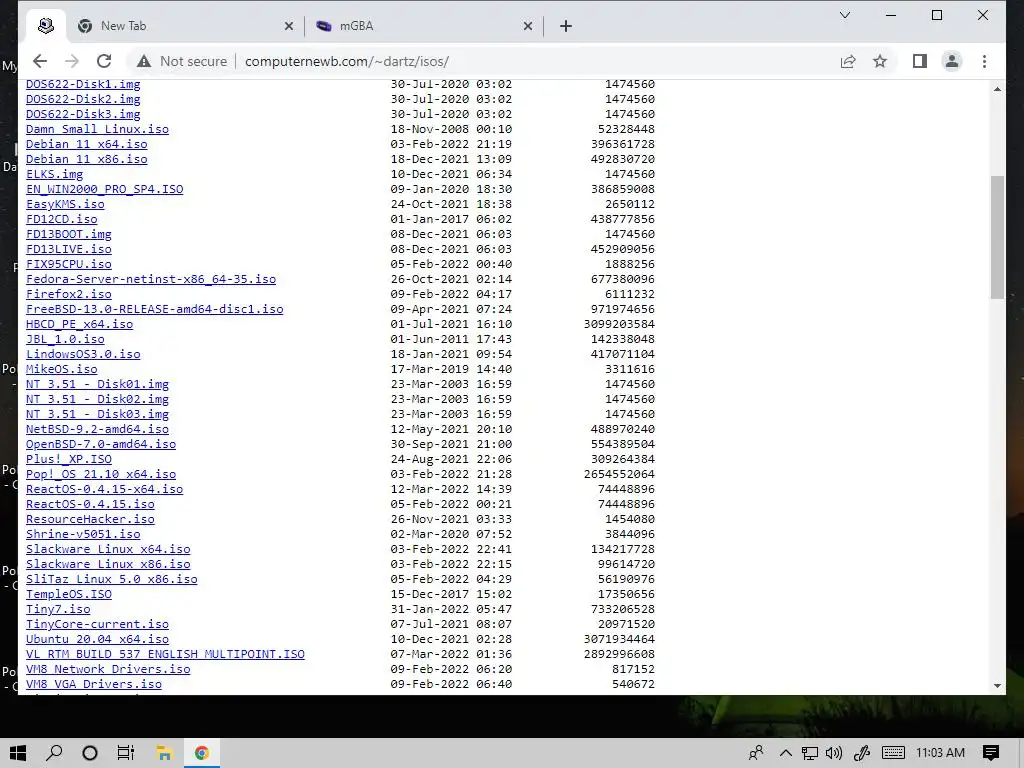This screenshot has height=768, width=1024.
Task: Open the volume control tray icon
Action: click(x=834, y=753)
